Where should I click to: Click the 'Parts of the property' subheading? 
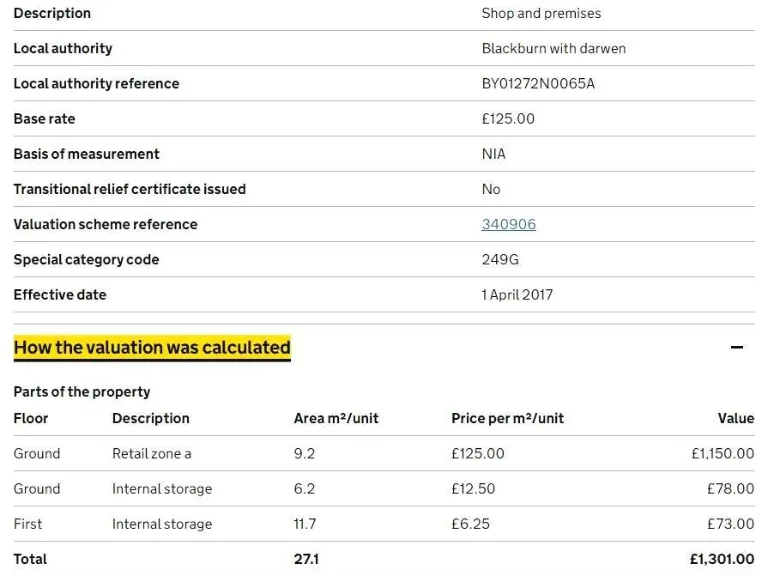tap(82, 392)
